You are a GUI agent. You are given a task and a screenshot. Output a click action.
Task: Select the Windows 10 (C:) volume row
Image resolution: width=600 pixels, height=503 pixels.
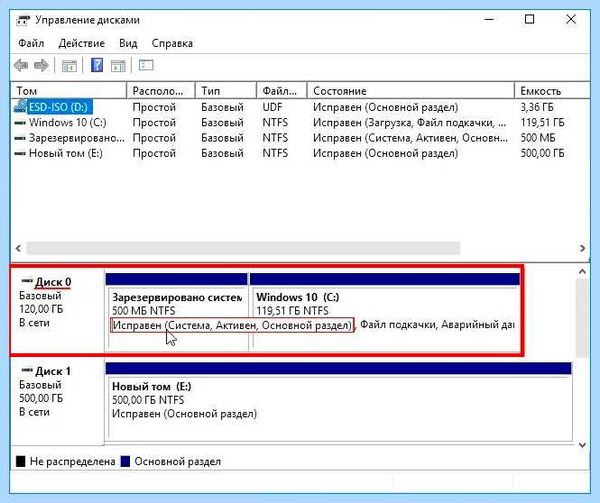300,122
